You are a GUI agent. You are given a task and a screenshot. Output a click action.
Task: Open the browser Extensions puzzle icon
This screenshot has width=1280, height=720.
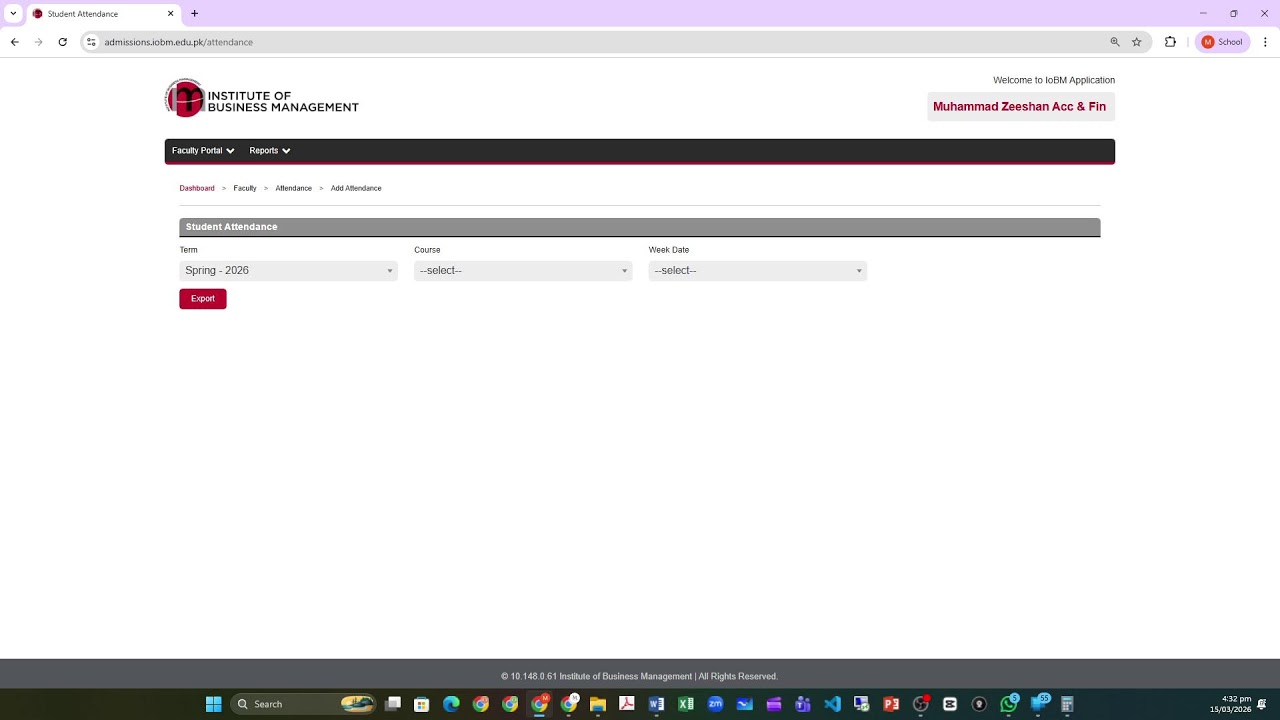[1170, 42]
